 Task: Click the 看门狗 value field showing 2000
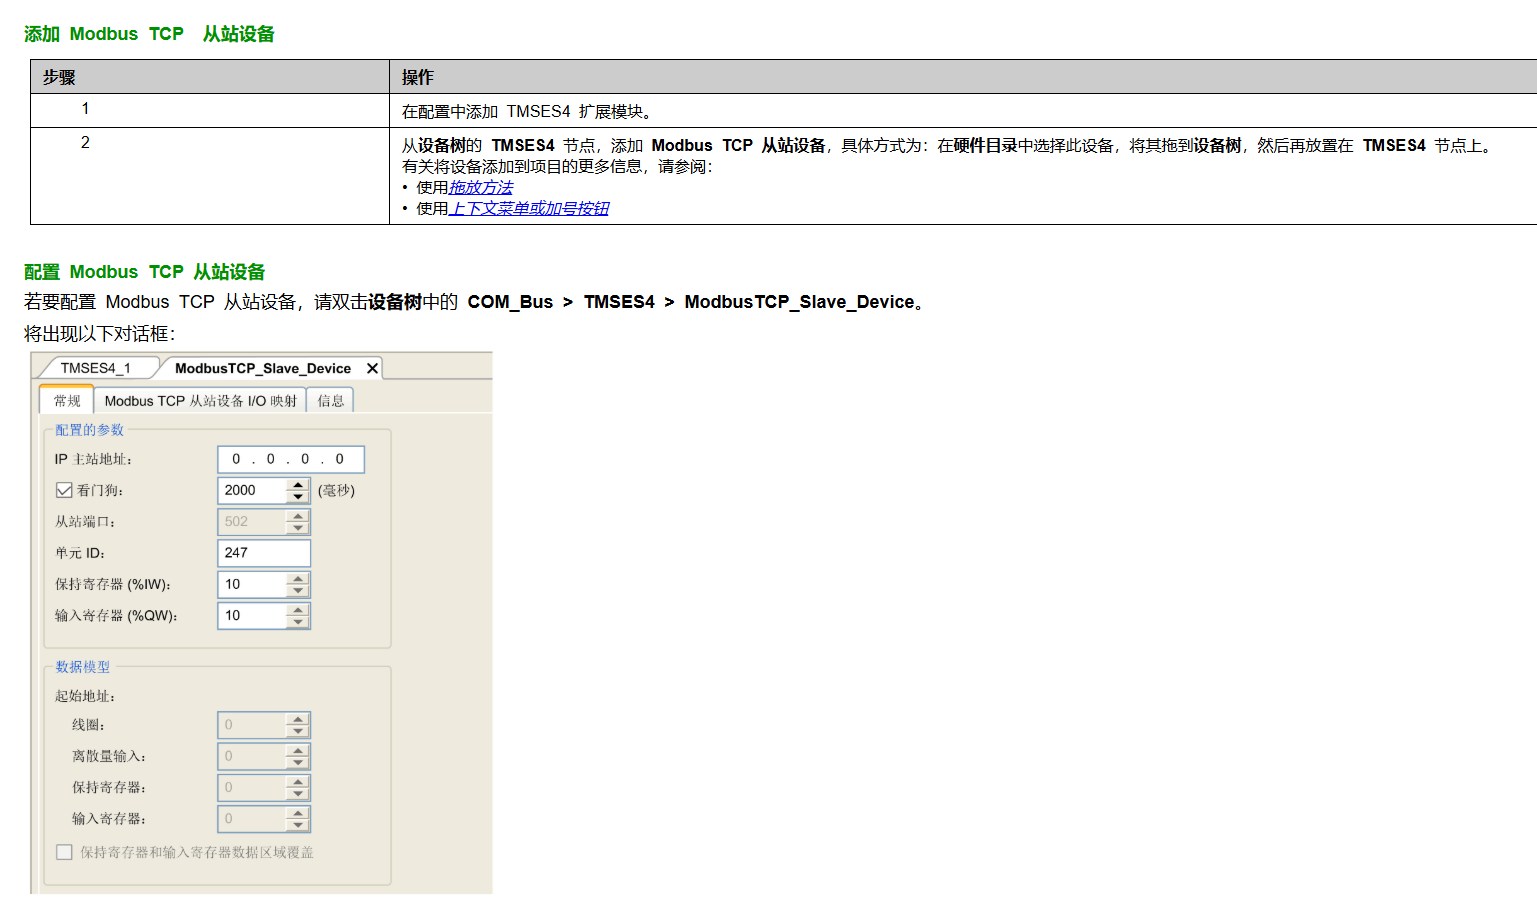coord(253,490)
